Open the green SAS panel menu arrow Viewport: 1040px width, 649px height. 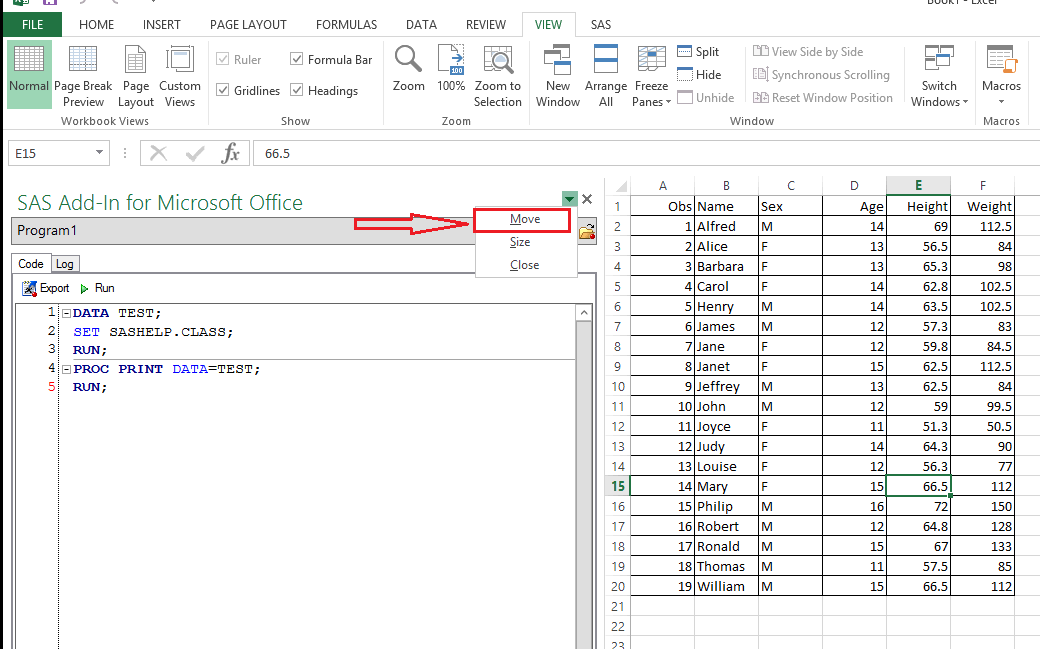tap(569, 199)
